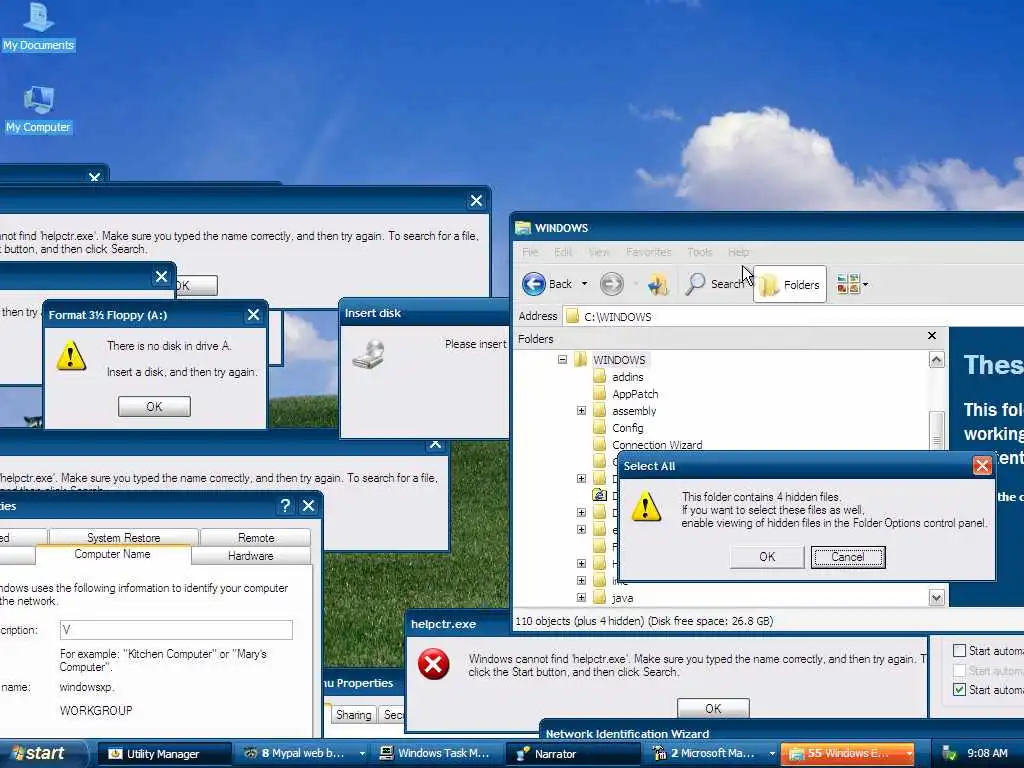The image size is (1024, 768).
Task: Toggle the Folders pane button
Action: click(x=790, y=284)
